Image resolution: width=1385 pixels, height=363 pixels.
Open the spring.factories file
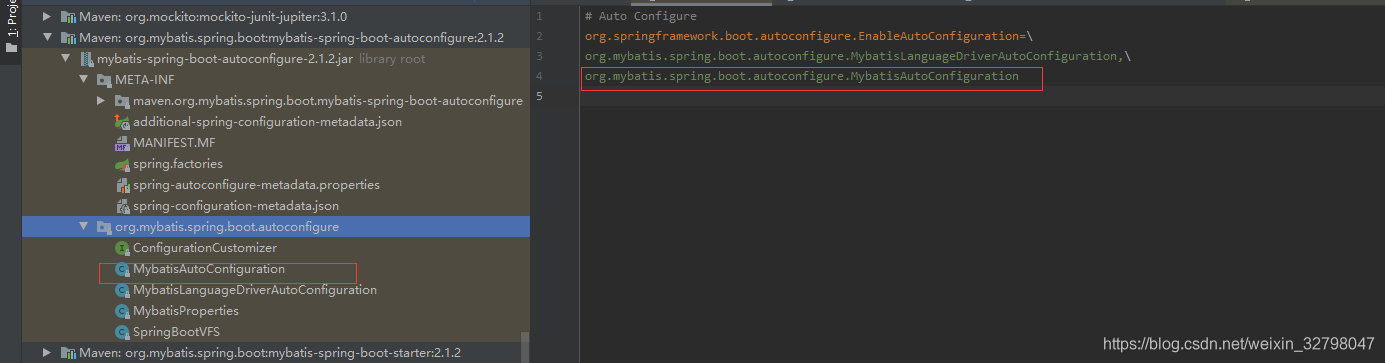click(178, 164)
